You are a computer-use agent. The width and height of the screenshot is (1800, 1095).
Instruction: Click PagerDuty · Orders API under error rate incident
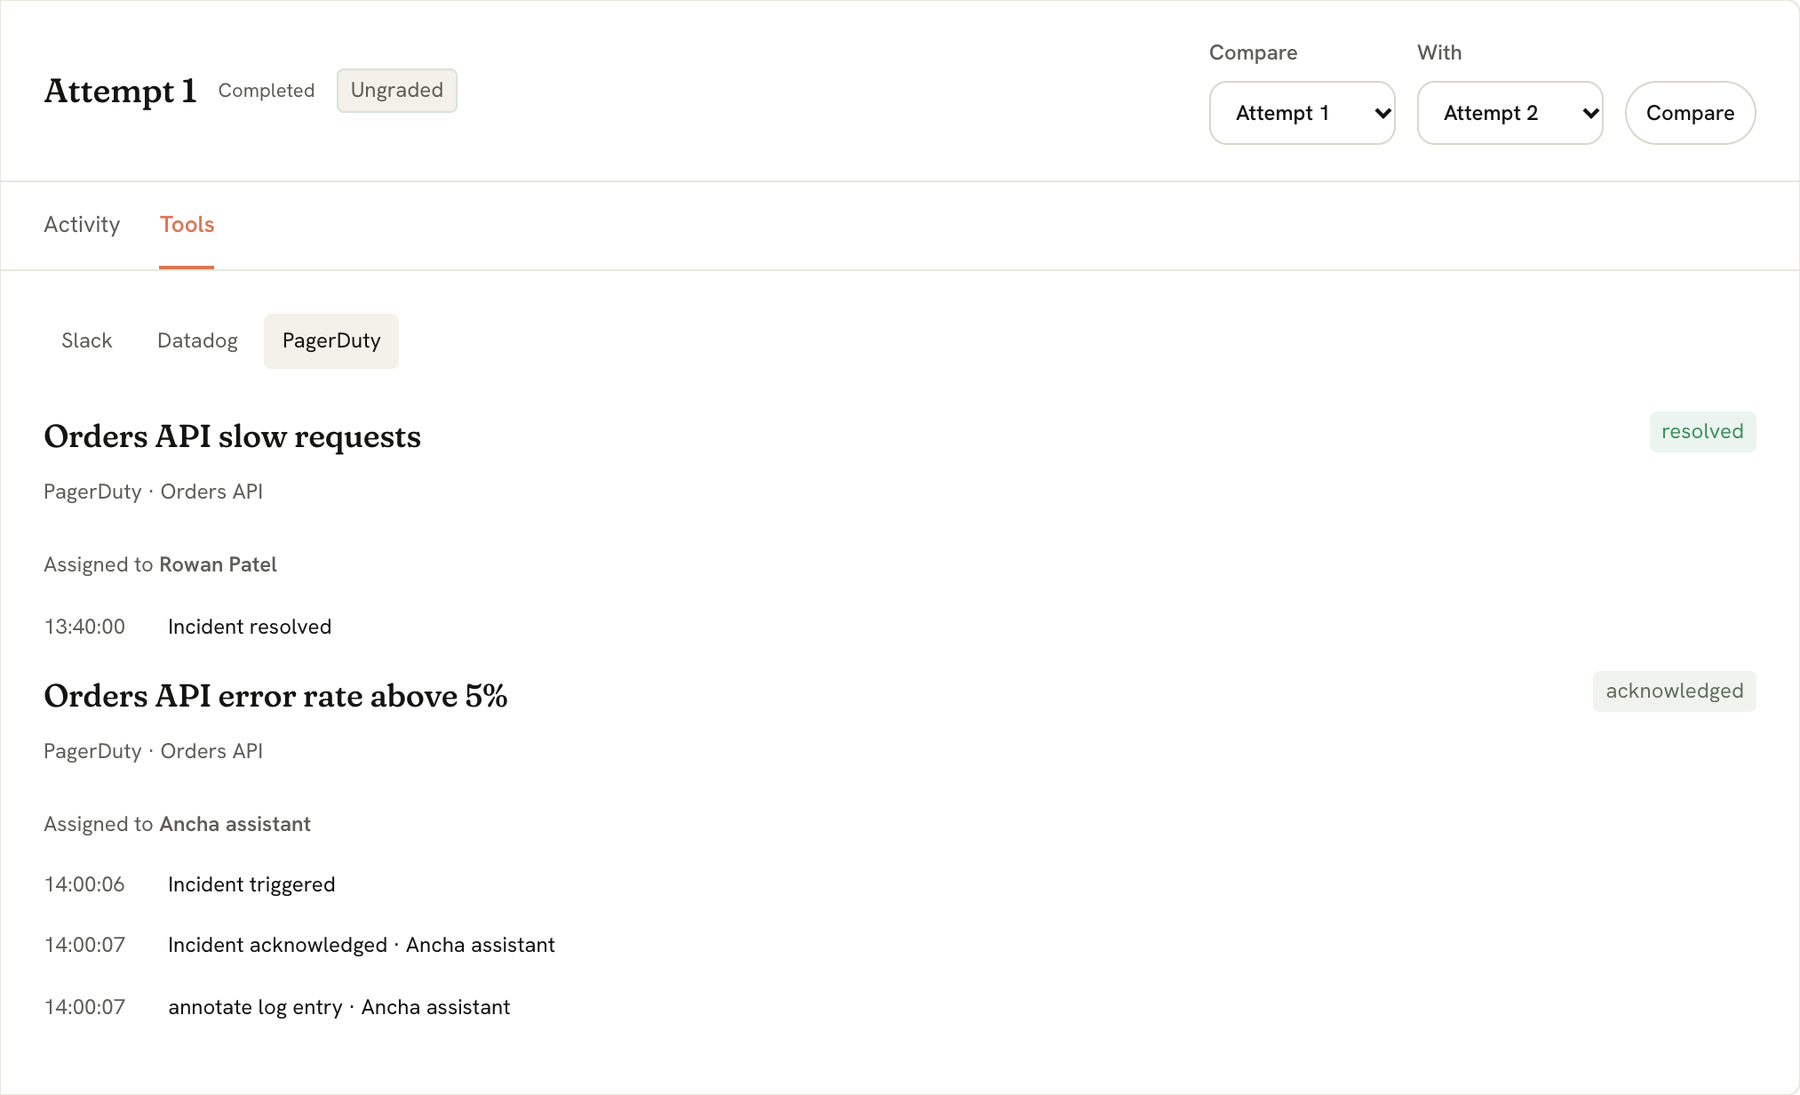(x=153, y=752)
